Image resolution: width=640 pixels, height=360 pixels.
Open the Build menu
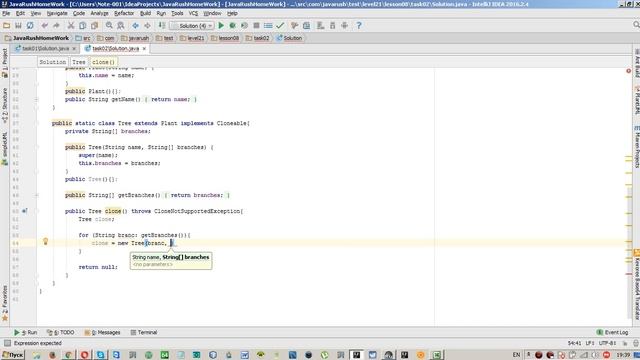[145, 13]
